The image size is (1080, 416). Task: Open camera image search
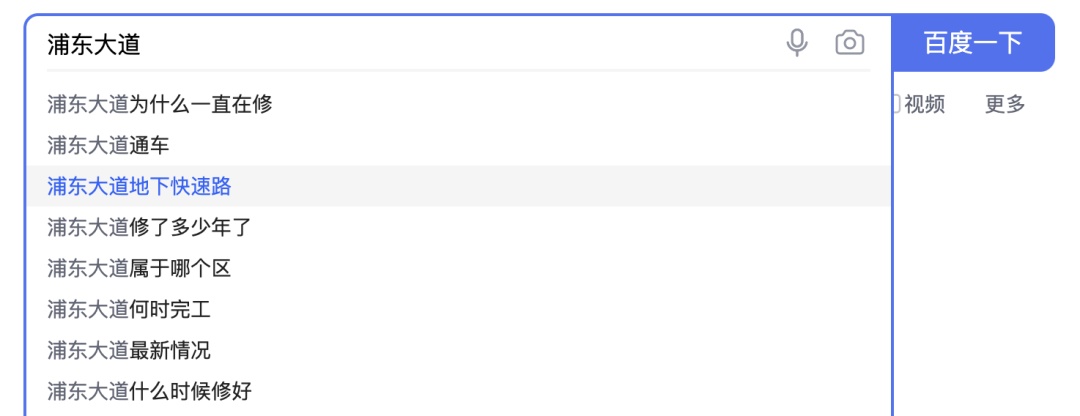click(849, 43)
